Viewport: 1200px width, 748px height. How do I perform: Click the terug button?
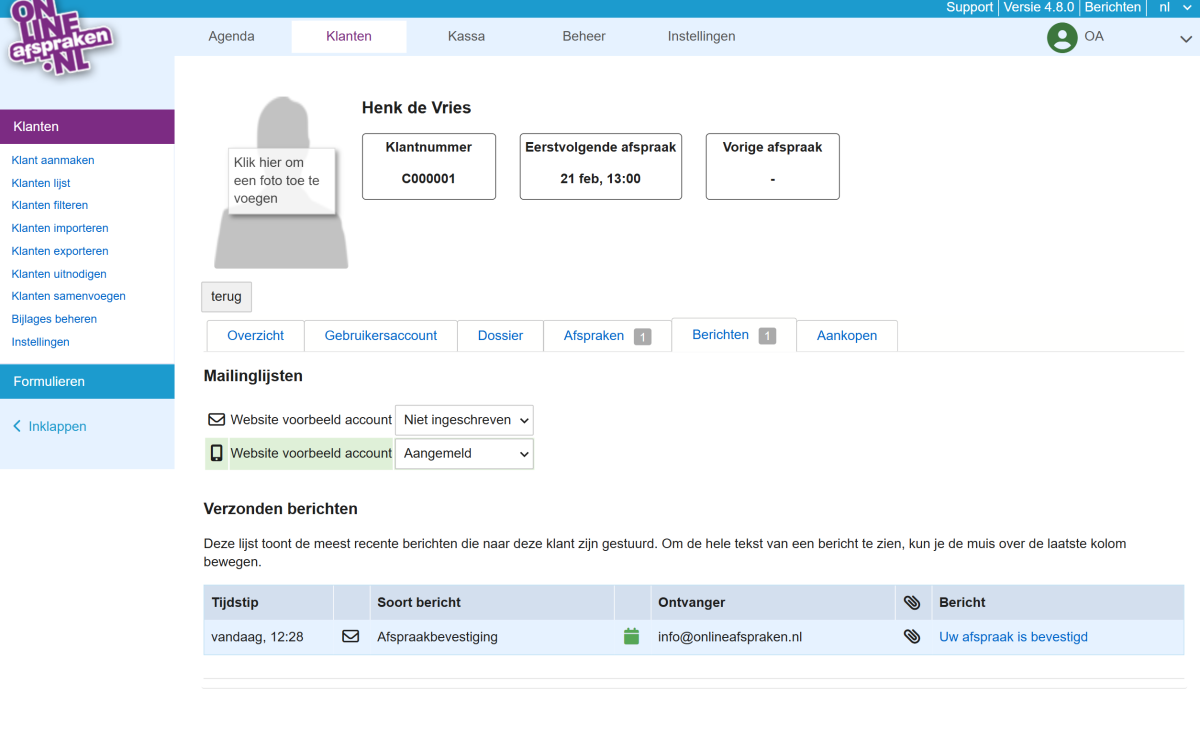226,297
